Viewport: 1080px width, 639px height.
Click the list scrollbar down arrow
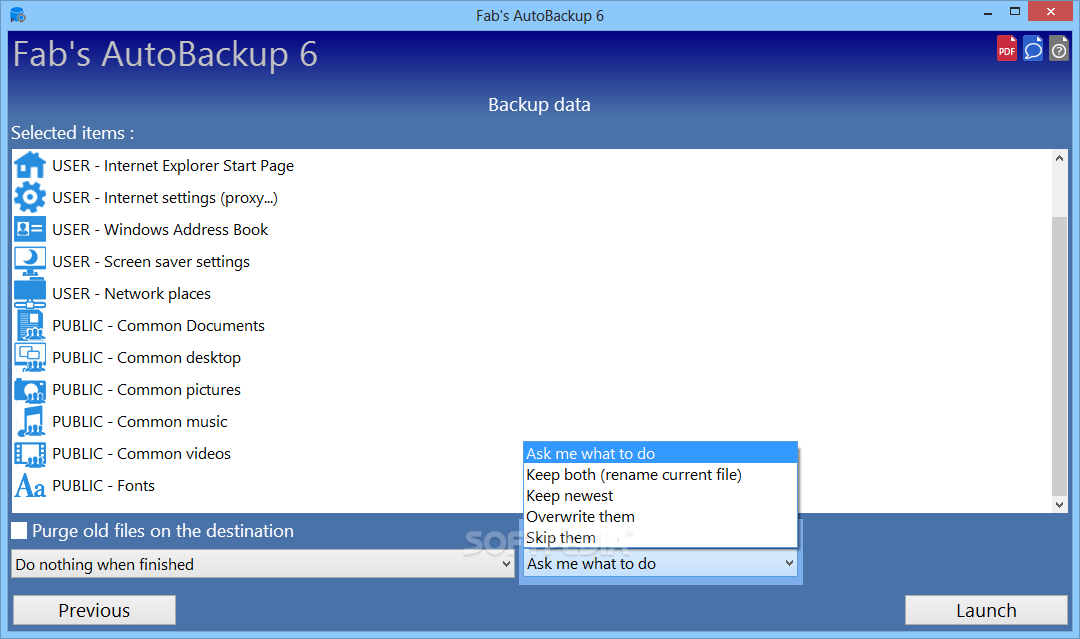click(x=1059, y=505)
